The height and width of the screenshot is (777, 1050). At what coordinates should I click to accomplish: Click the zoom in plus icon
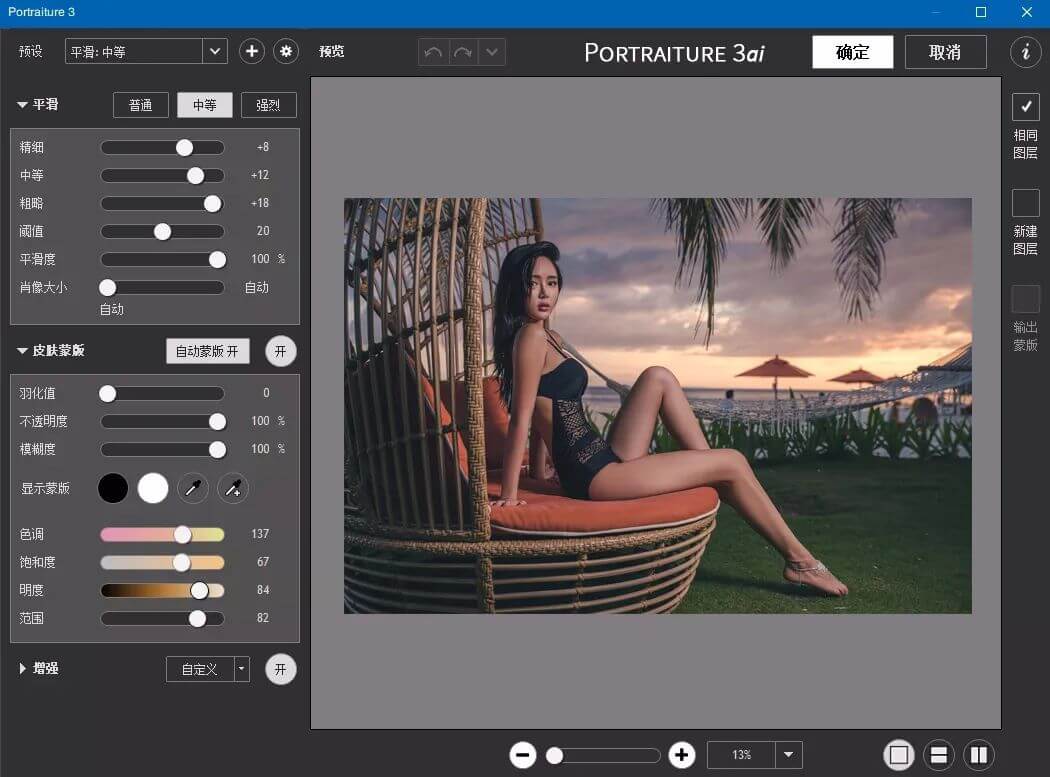(682, 755)
